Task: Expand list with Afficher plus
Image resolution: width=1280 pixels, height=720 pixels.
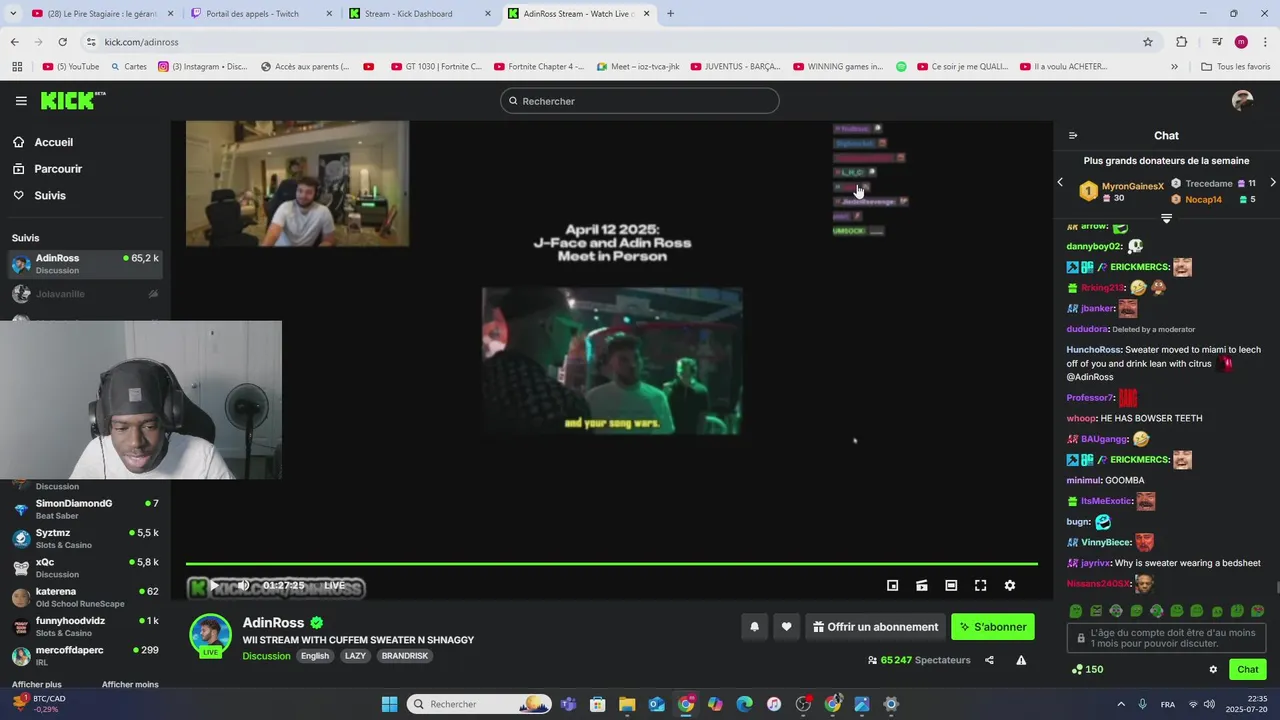Action: click(36, 685)
